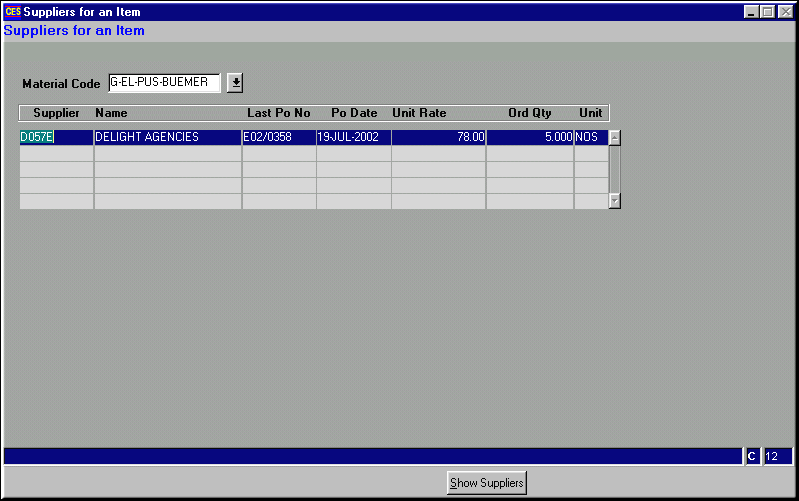The image size is (799, 501).
Task: Select the Last Po No E02/0358 cell
Action: pos(278,137)
